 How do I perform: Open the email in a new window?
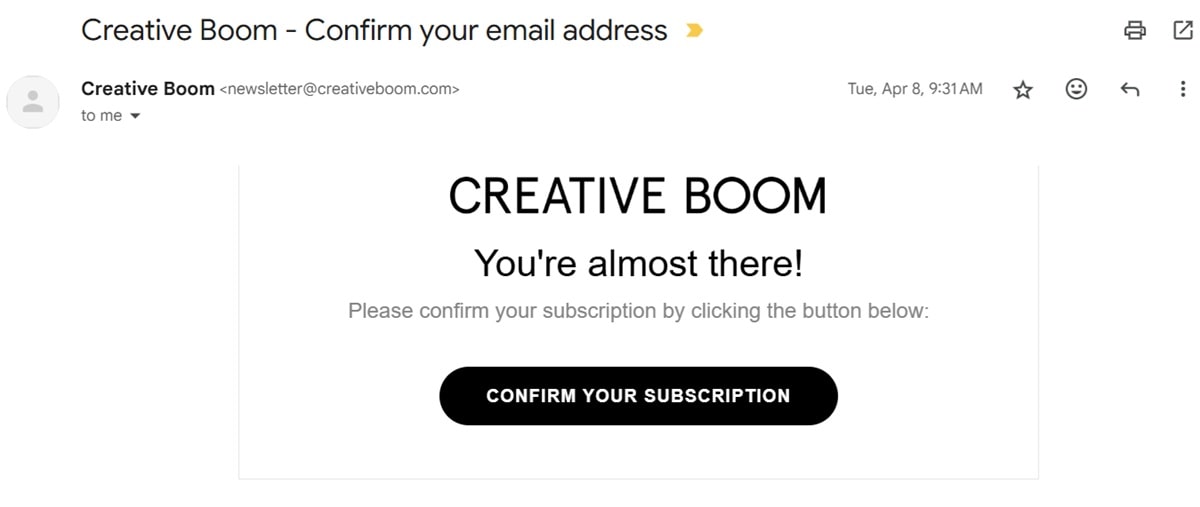(x=1182, y=30)
